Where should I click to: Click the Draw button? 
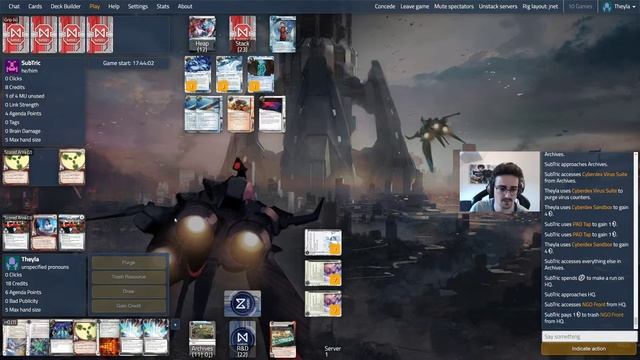[129, 291]
